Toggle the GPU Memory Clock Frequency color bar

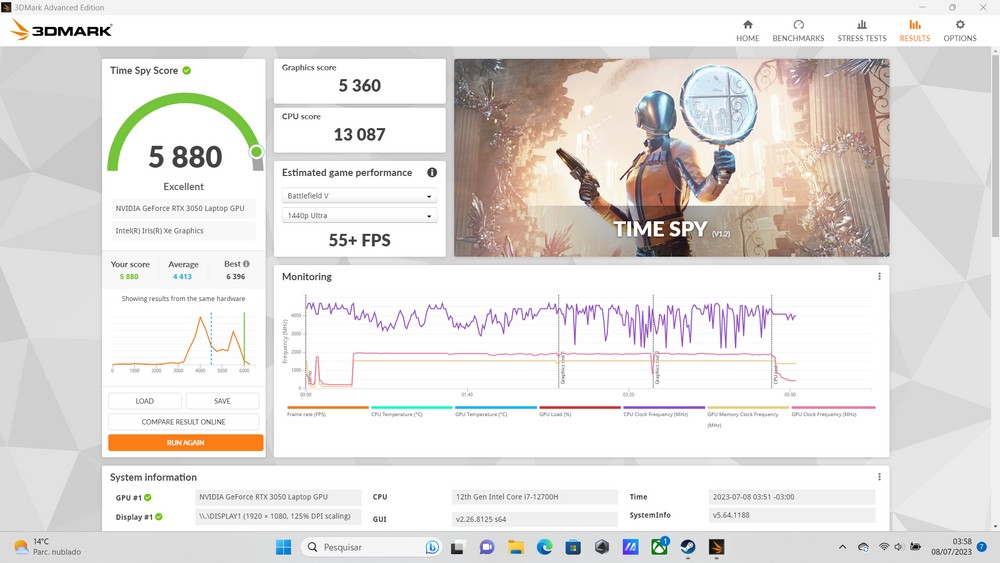(x=747, y=408)
